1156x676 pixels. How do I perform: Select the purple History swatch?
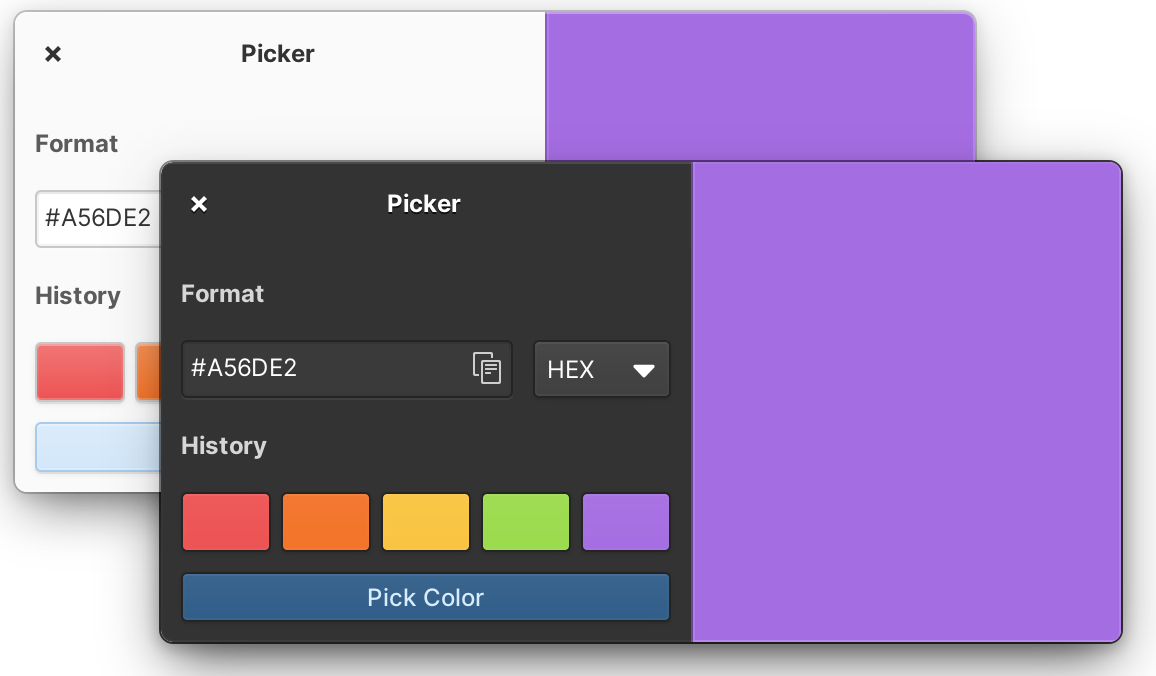[625, 521]
